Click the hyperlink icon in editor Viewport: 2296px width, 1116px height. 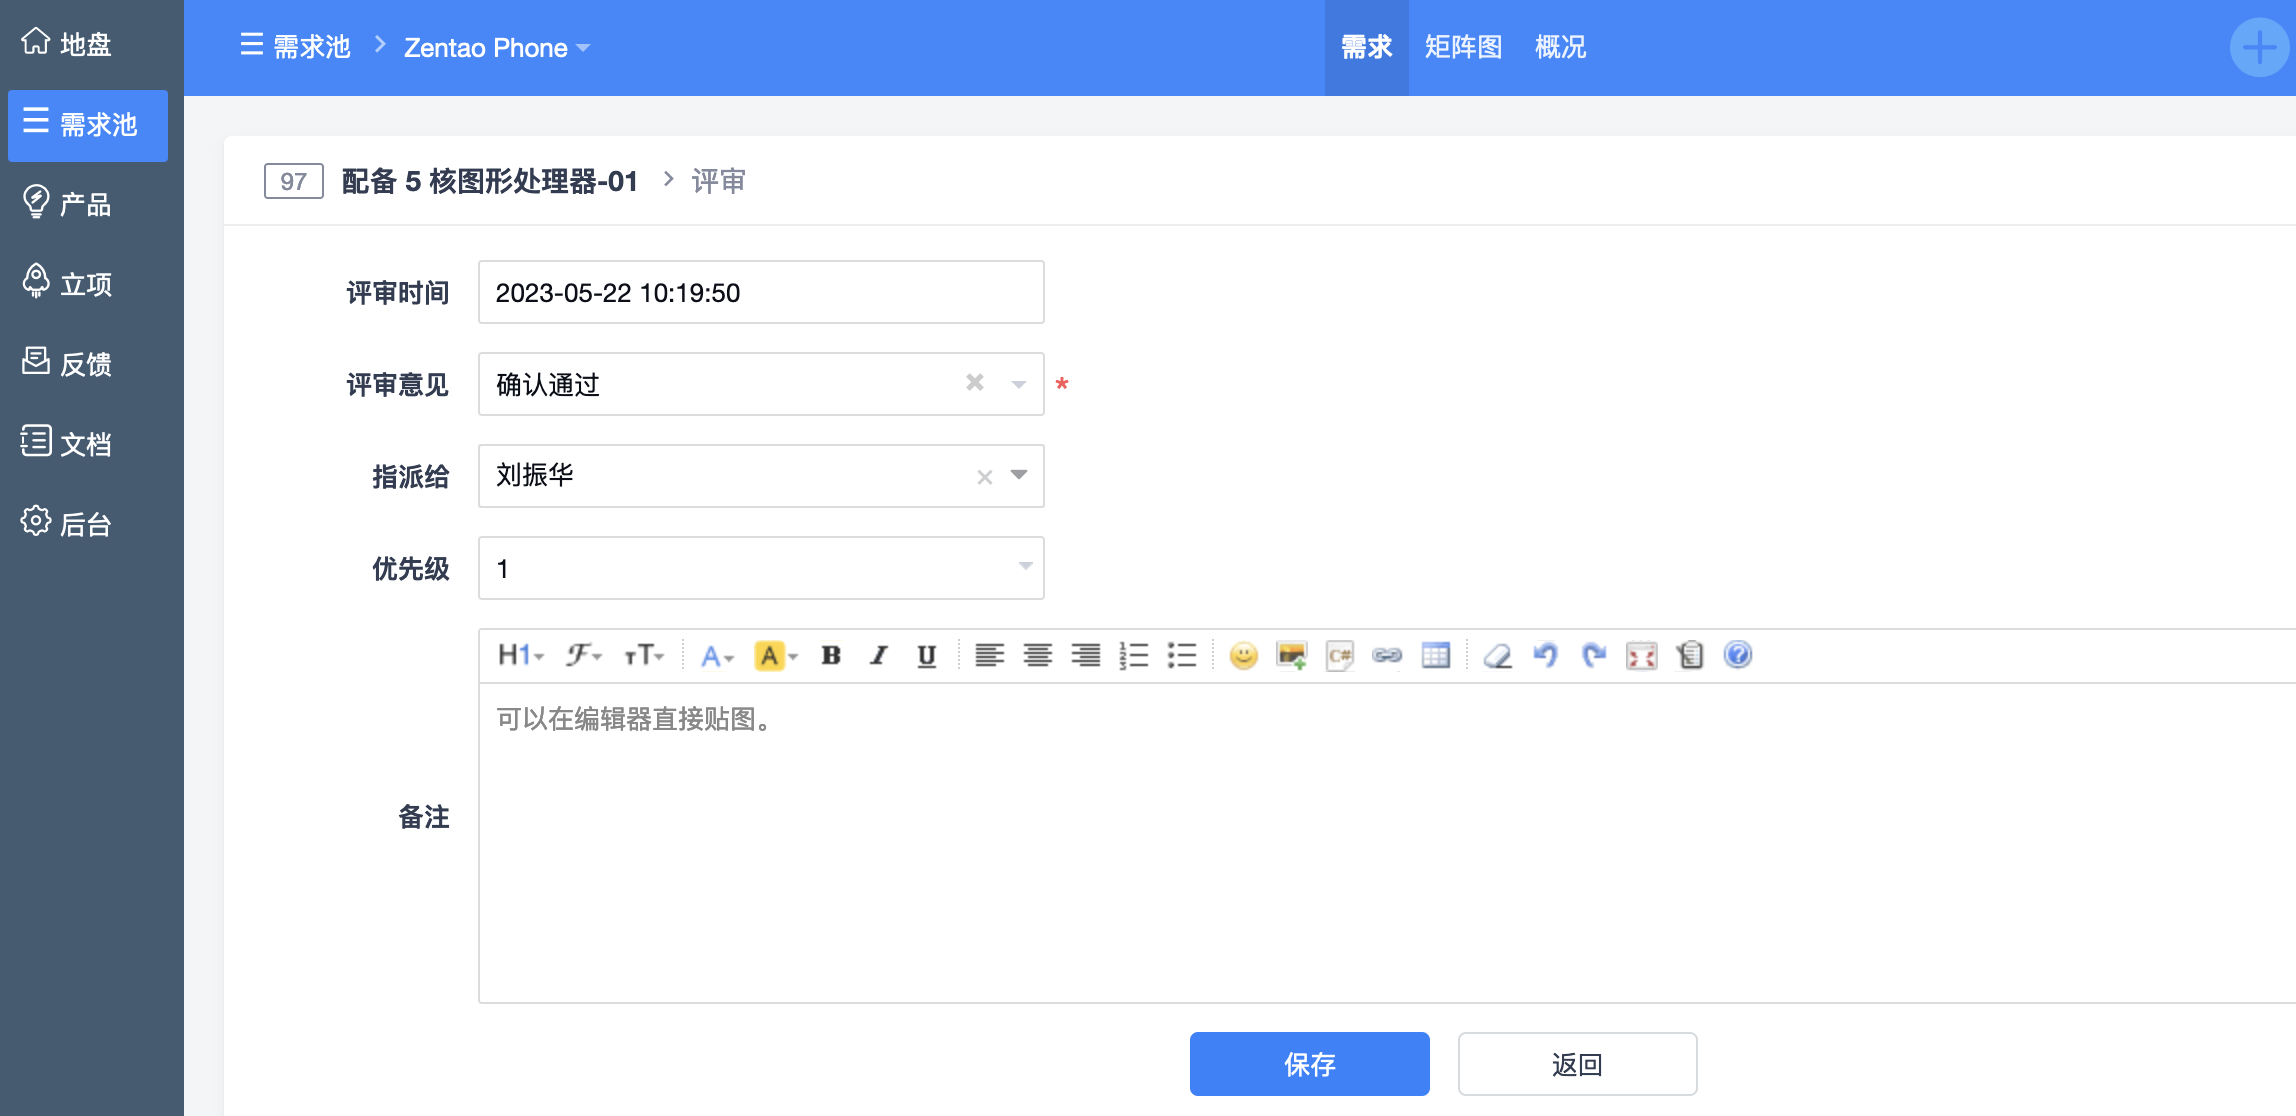1387,656
